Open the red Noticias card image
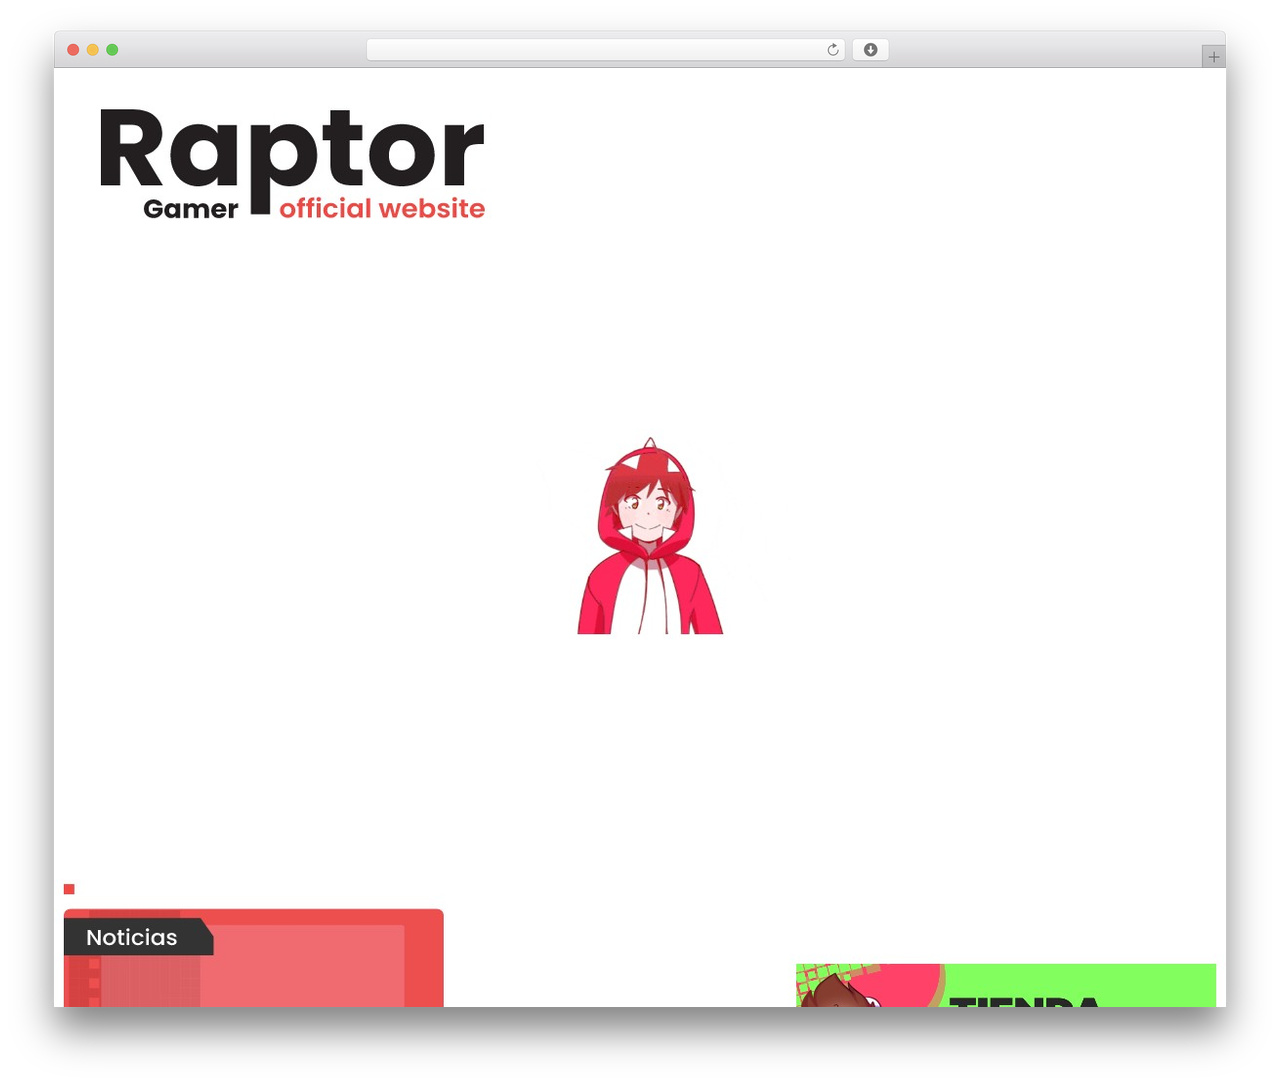This screenshot has height=1084, width=1280. coord(254,958)
